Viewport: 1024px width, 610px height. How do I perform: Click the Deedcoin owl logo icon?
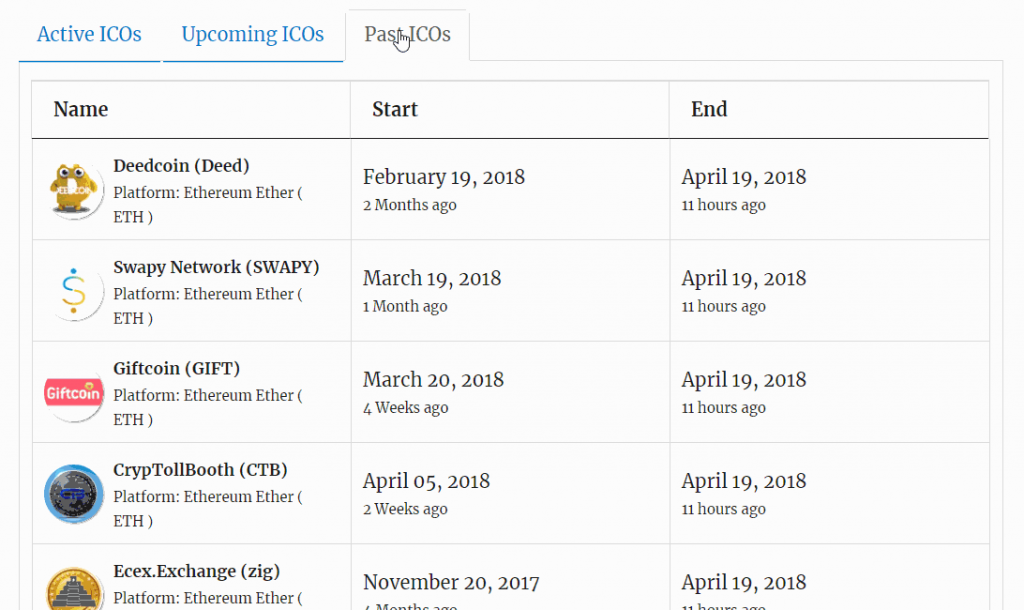(74, 189)
